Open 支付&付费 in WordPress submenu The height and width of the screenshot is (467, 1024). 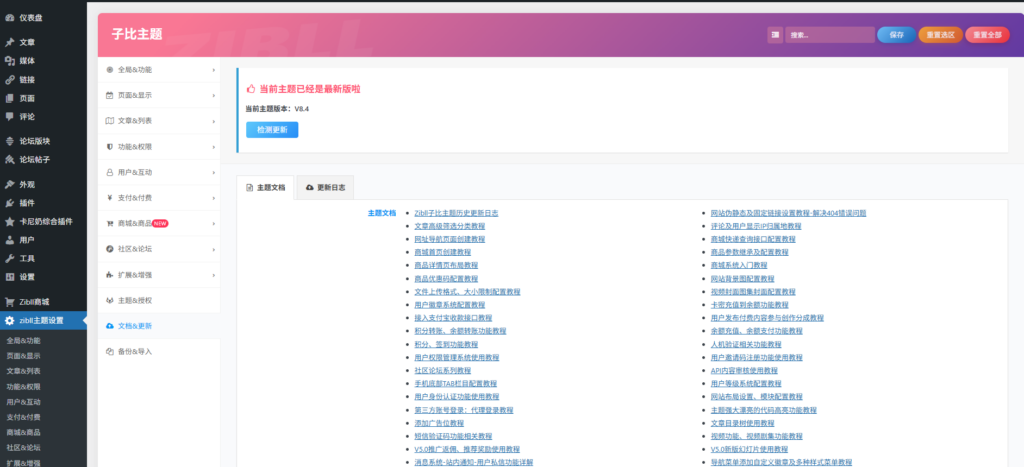click(24, 417)
